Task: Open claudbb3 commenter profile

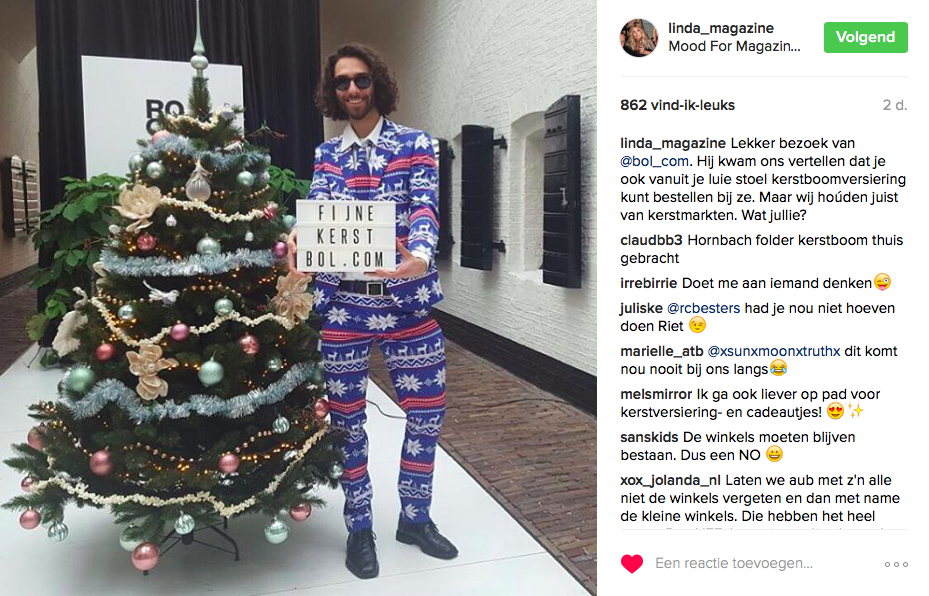Action: [651, 240]
